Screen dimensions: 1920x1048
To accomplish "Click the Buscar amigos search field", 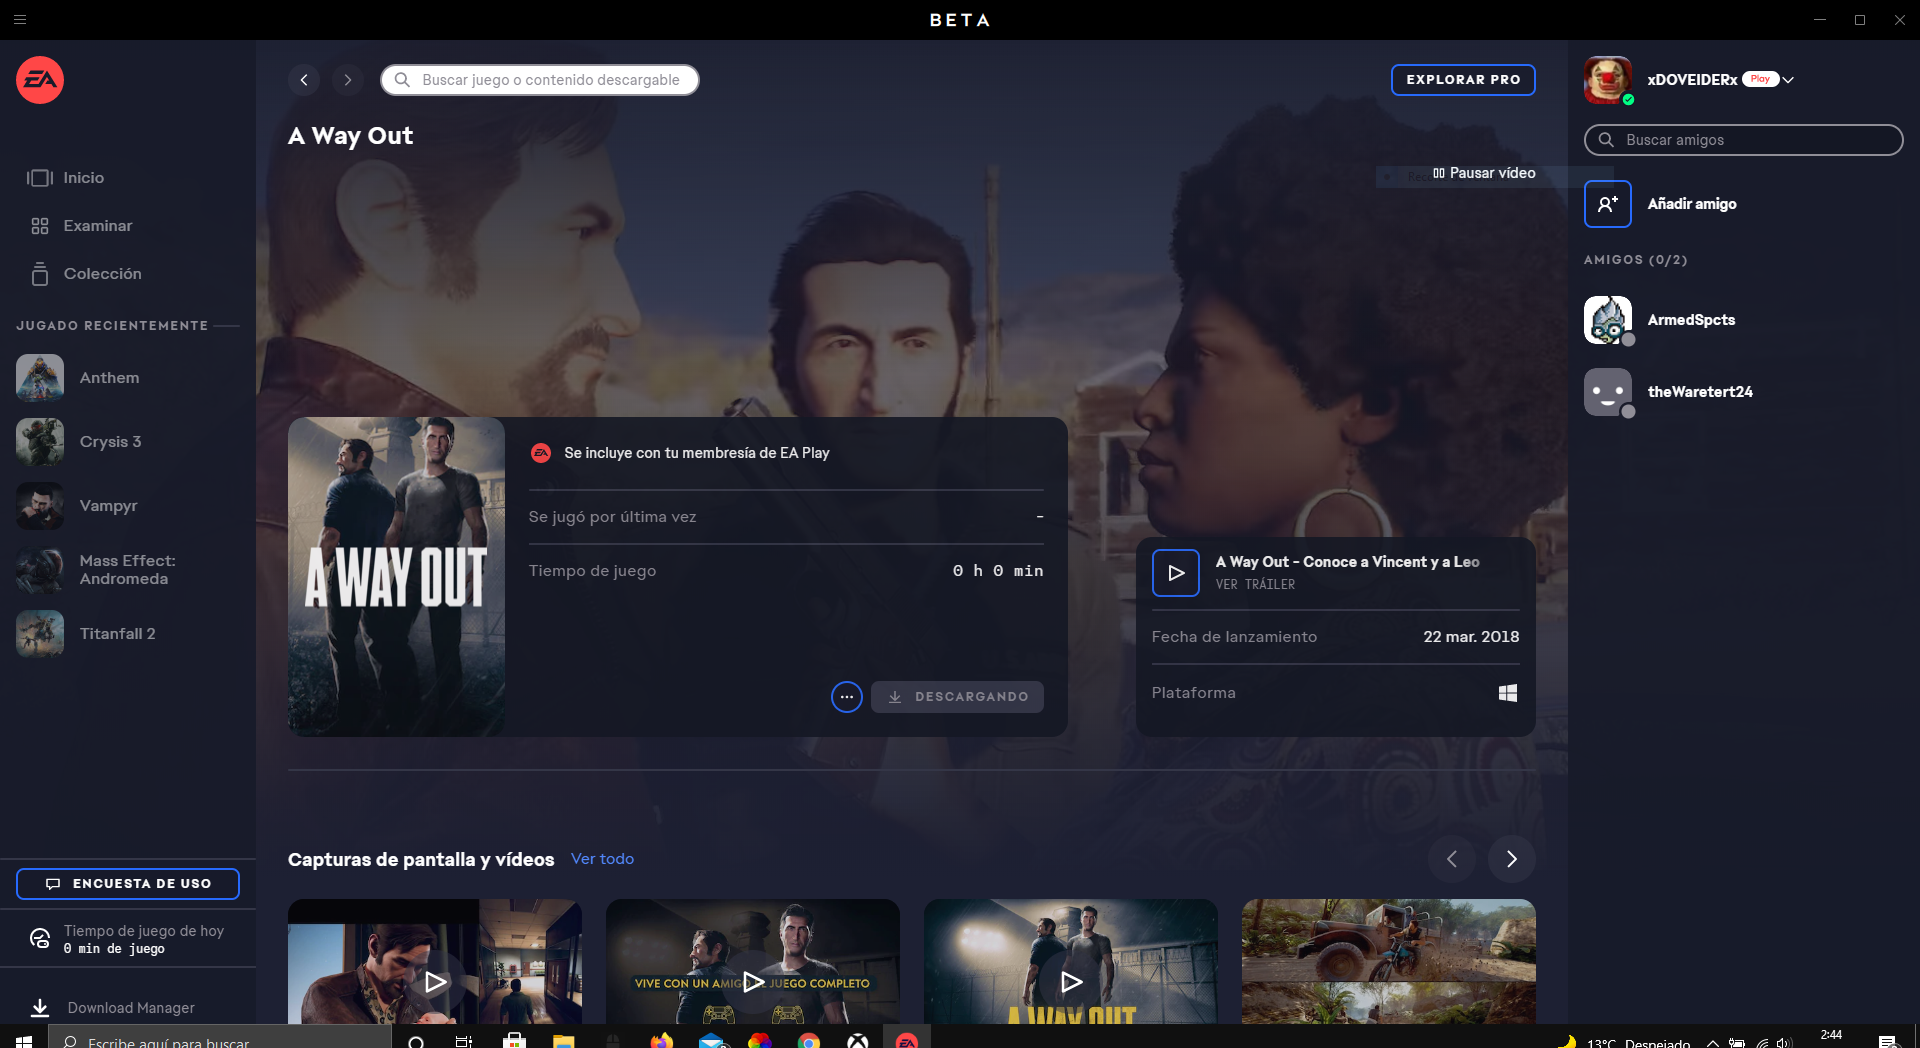I will click(x=1743, y=140).
